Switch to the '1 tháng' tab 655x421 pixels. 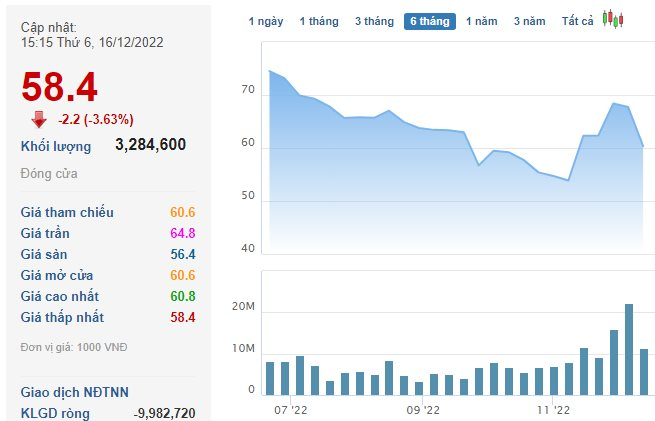coord(318,21)
